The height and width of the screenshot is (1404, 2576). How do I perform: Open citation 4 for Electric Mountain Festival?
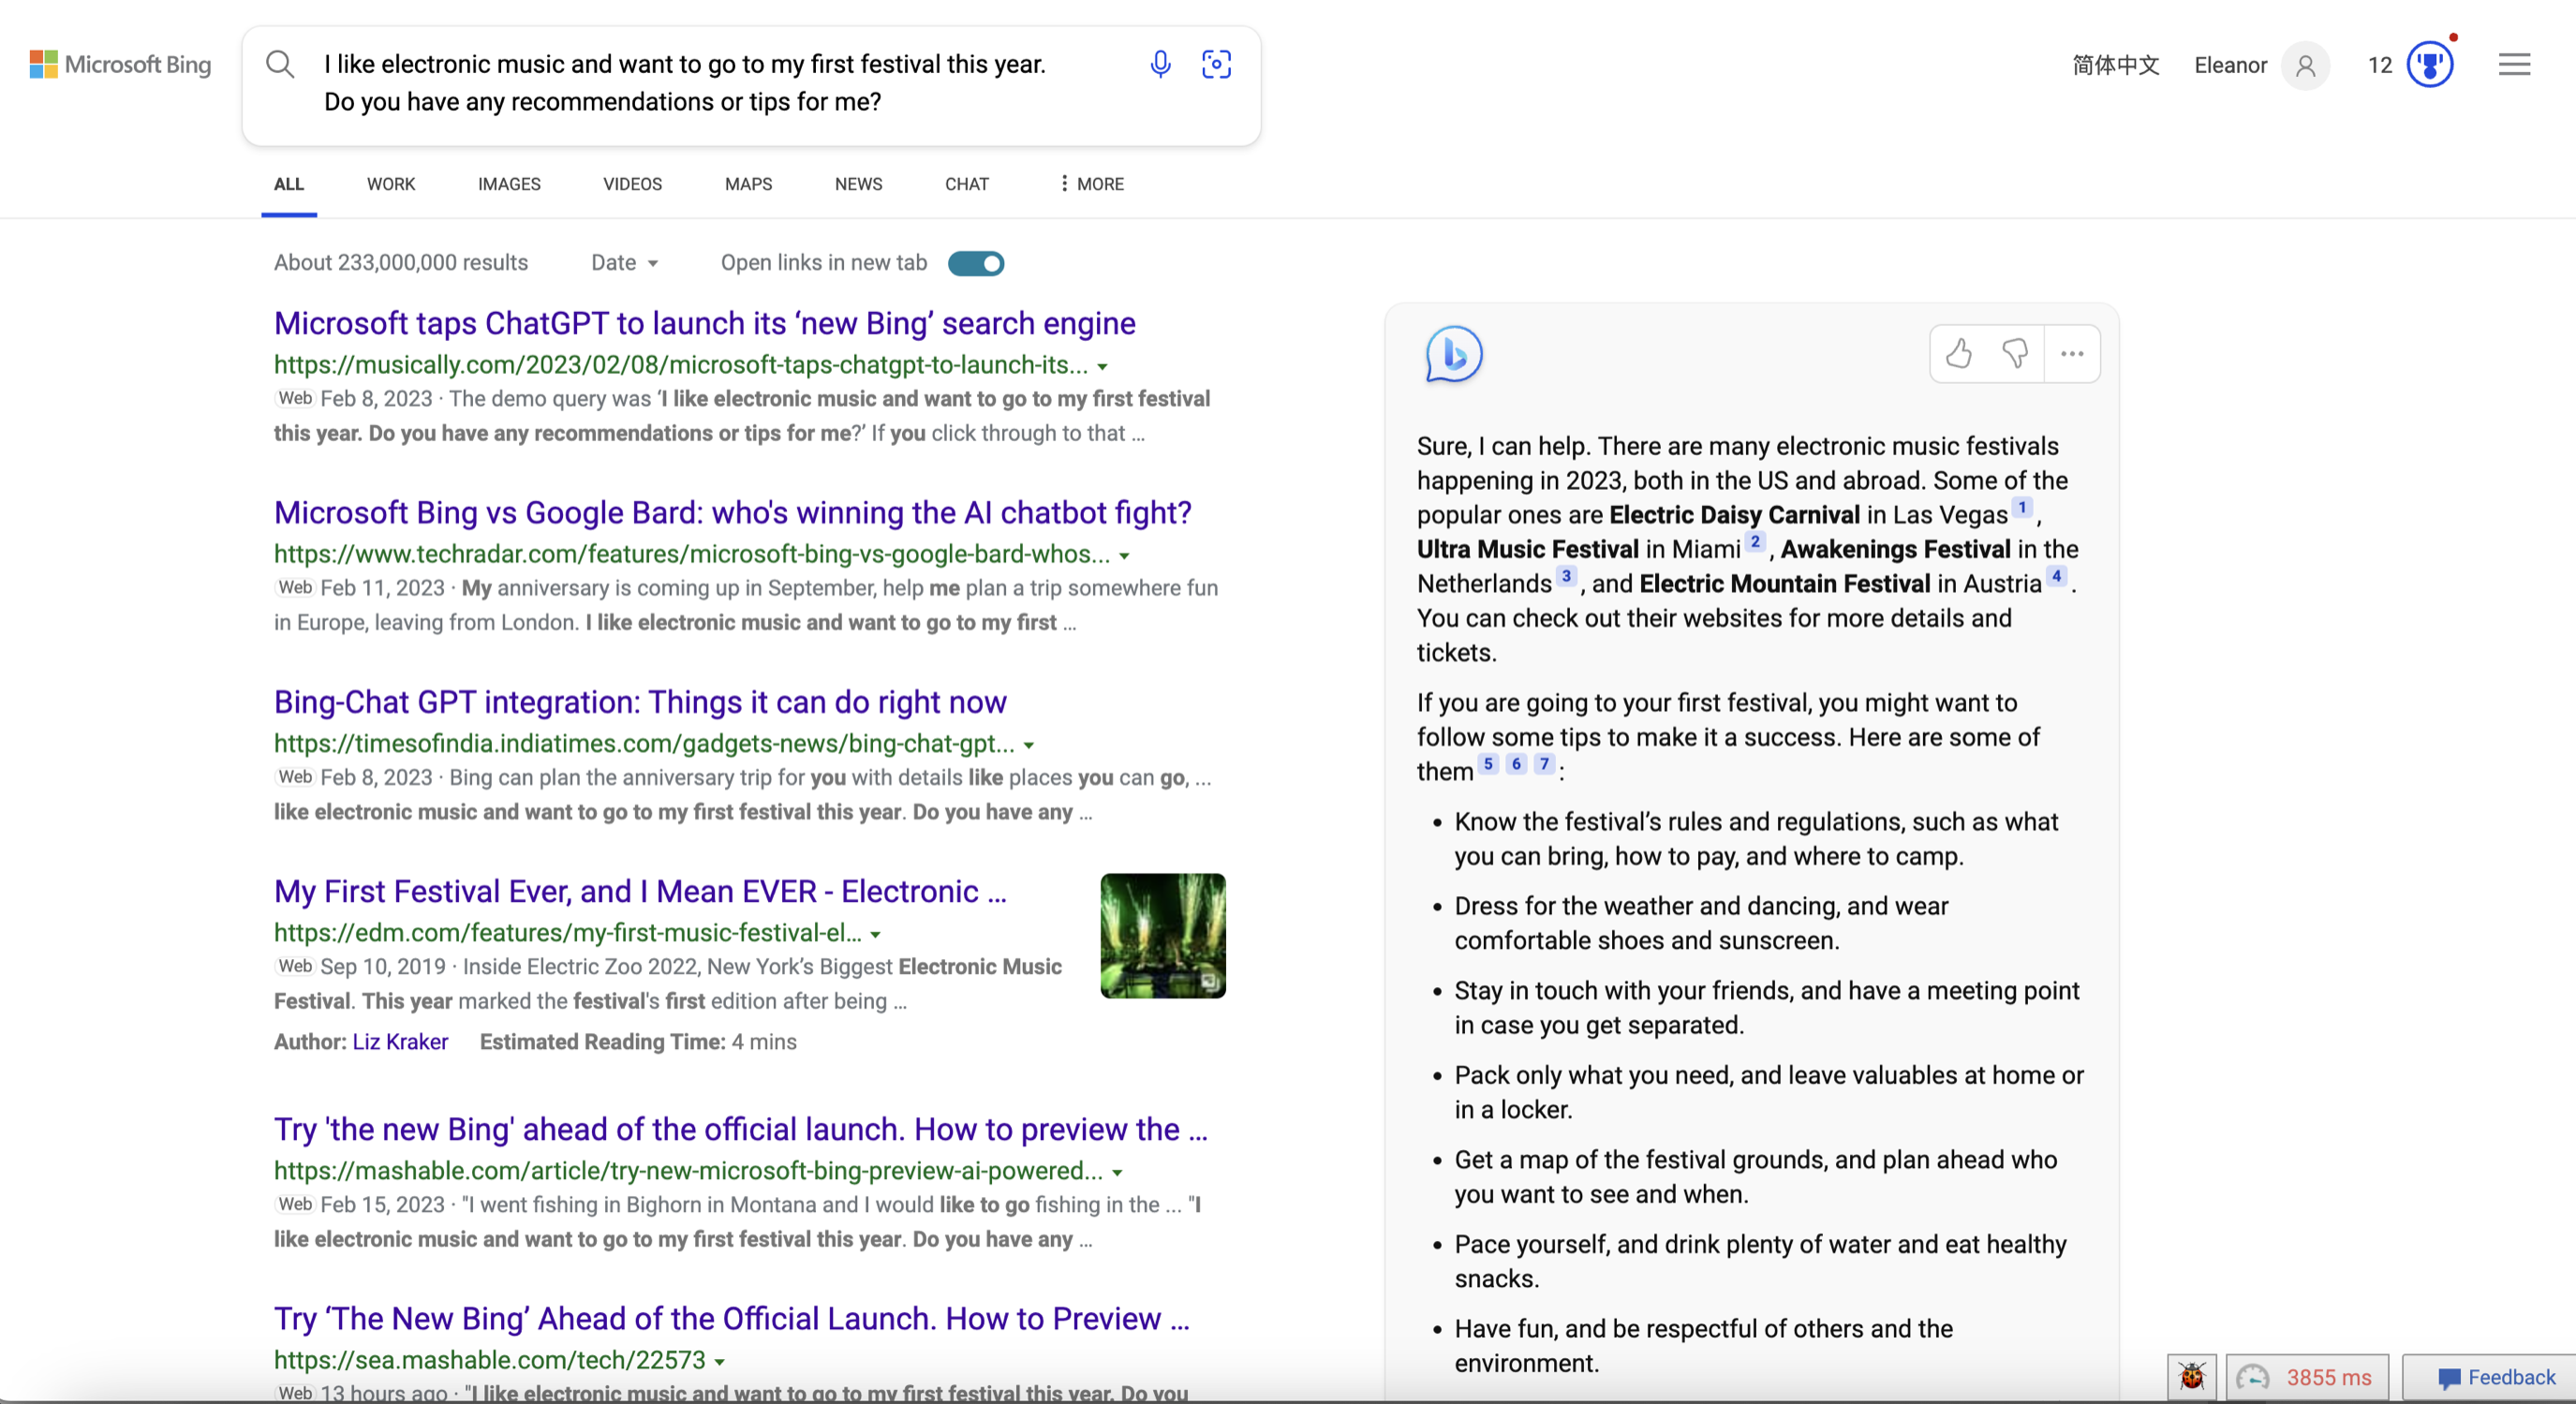(x=2057, y=576)
